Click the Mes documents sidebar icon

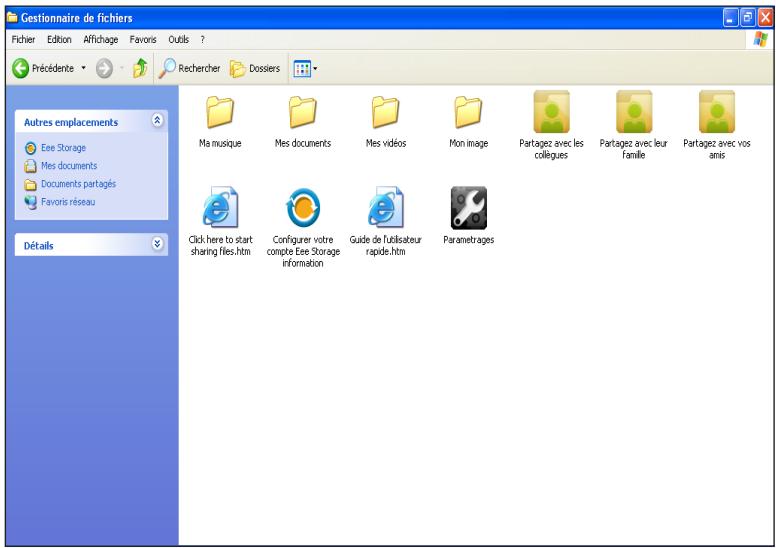point(31,166)
